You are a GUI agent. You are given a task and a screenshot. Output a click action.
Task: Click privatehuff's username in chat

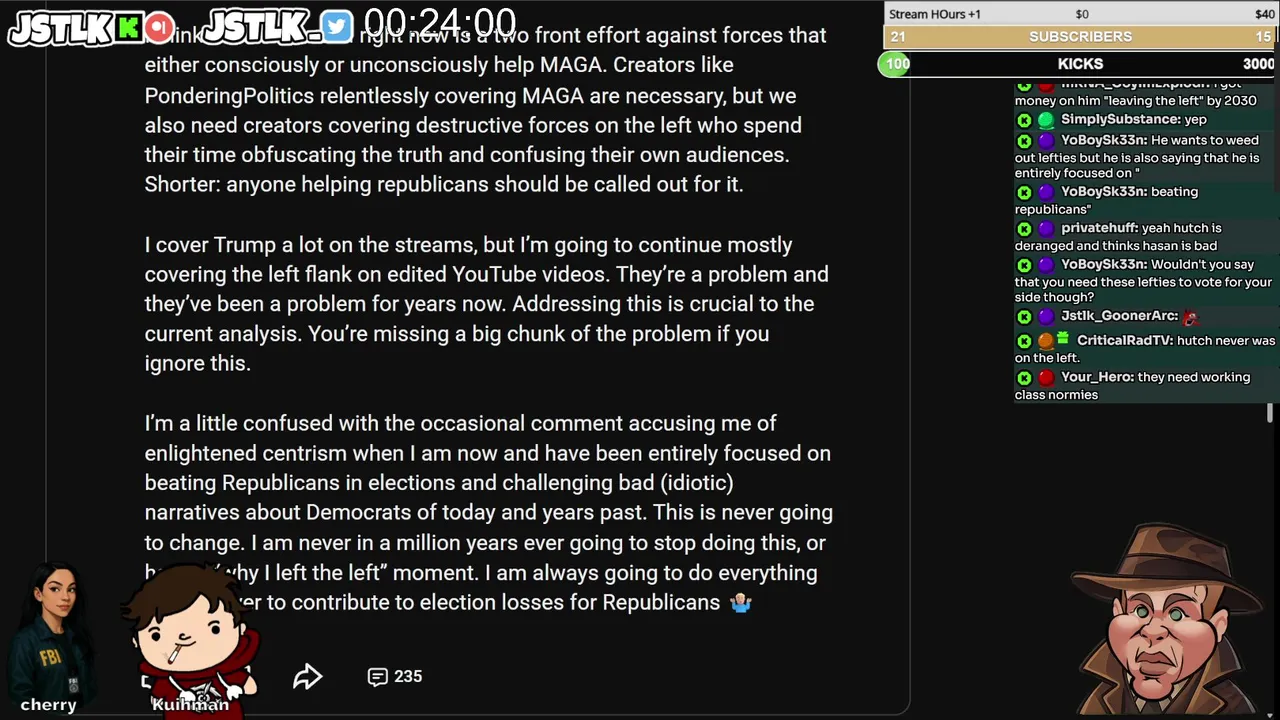(x=1099, y=228)
